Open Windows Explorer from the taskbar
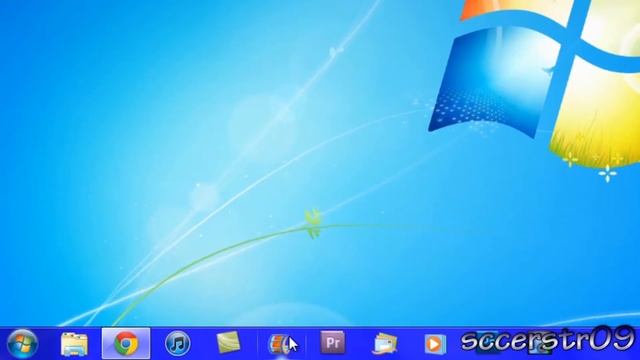The width and height of the screenshot is (640, 360). coord(74,344)
